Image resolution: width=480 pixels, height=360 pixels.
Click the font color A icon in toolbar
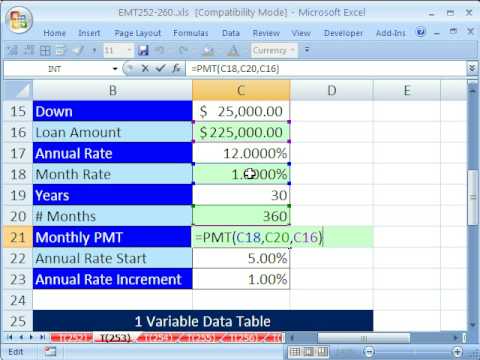pyautogui.click(x=233, y=51)
